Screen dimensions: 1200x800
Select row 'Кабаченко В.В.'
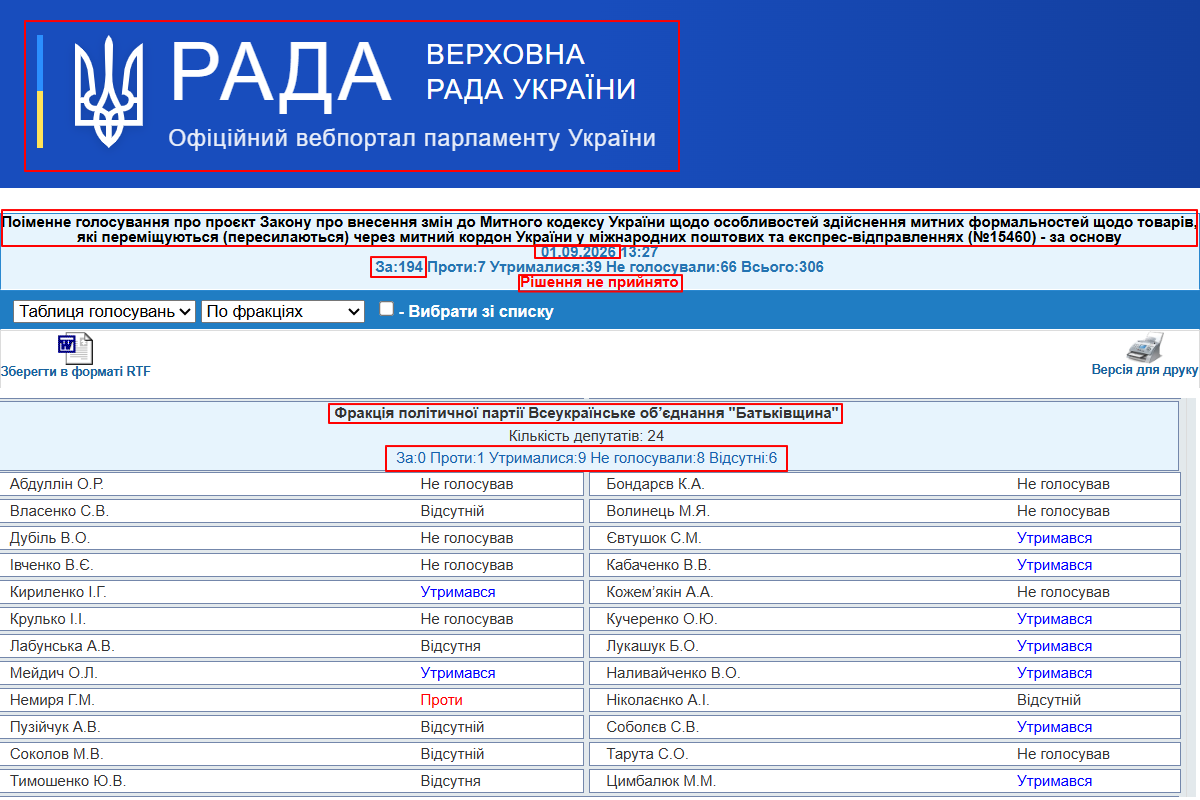884,565
